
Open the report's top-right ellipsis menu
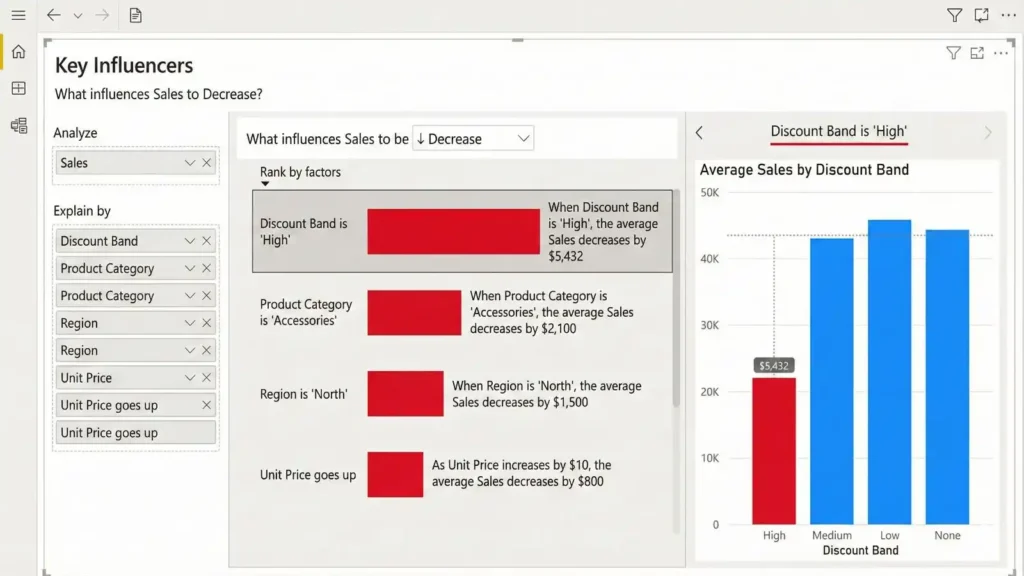(1009, 15)
